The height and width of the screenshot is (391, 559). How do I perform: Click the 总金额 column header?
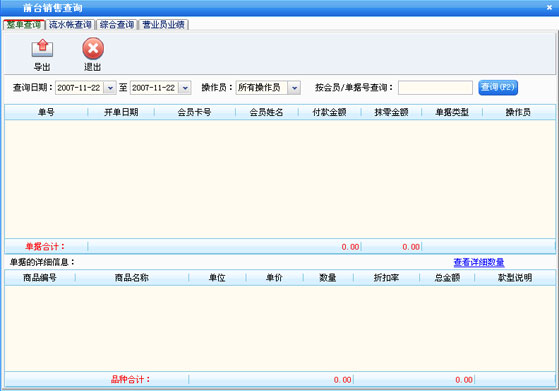pyautogui.click(x=447, y=278)
